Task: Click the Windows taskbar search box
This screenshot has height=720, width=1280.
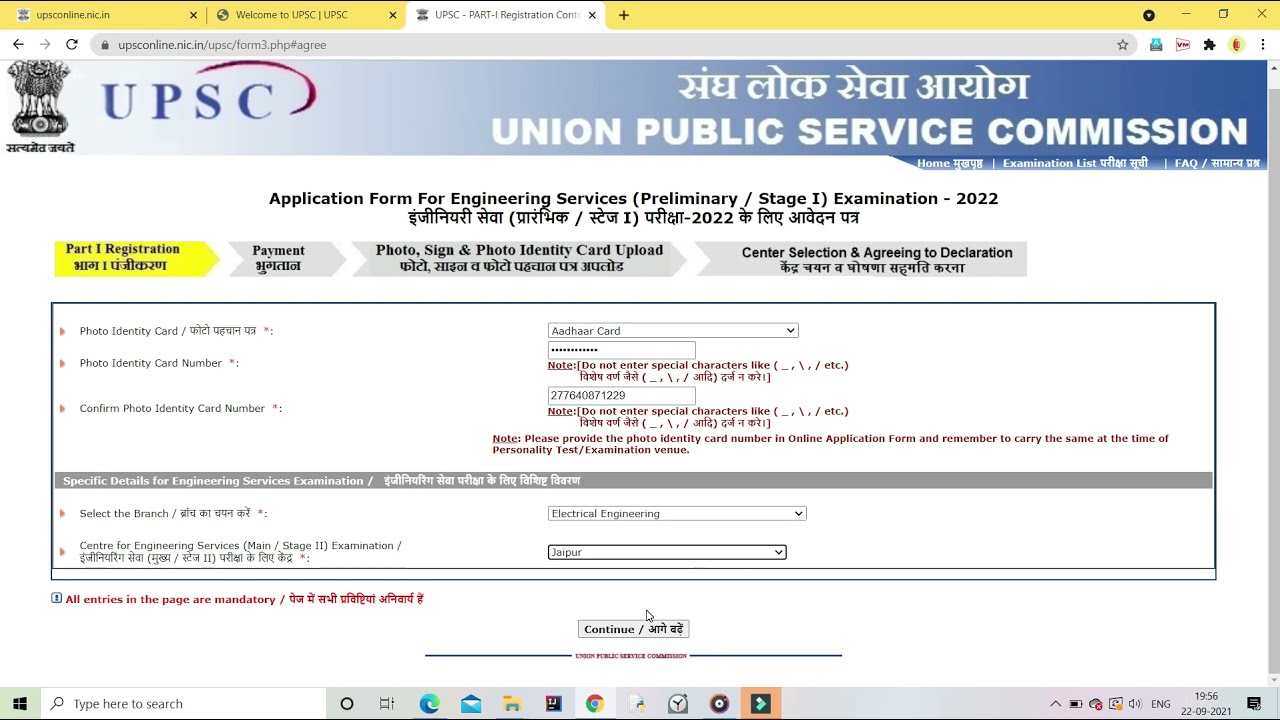Action: click(x=183, y=703)
